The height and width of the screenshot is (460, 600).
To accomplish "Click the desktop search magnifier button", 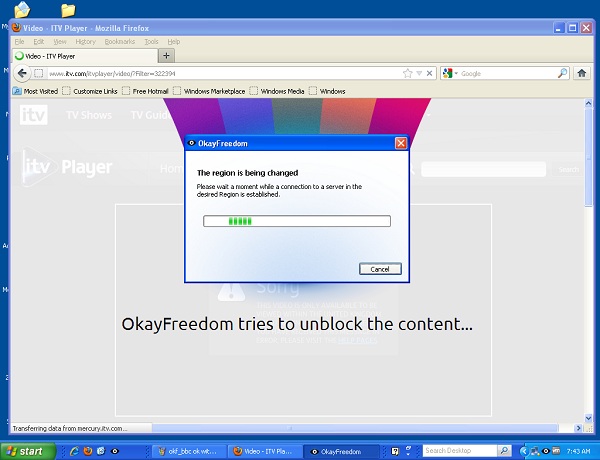I will pos(504,451).
